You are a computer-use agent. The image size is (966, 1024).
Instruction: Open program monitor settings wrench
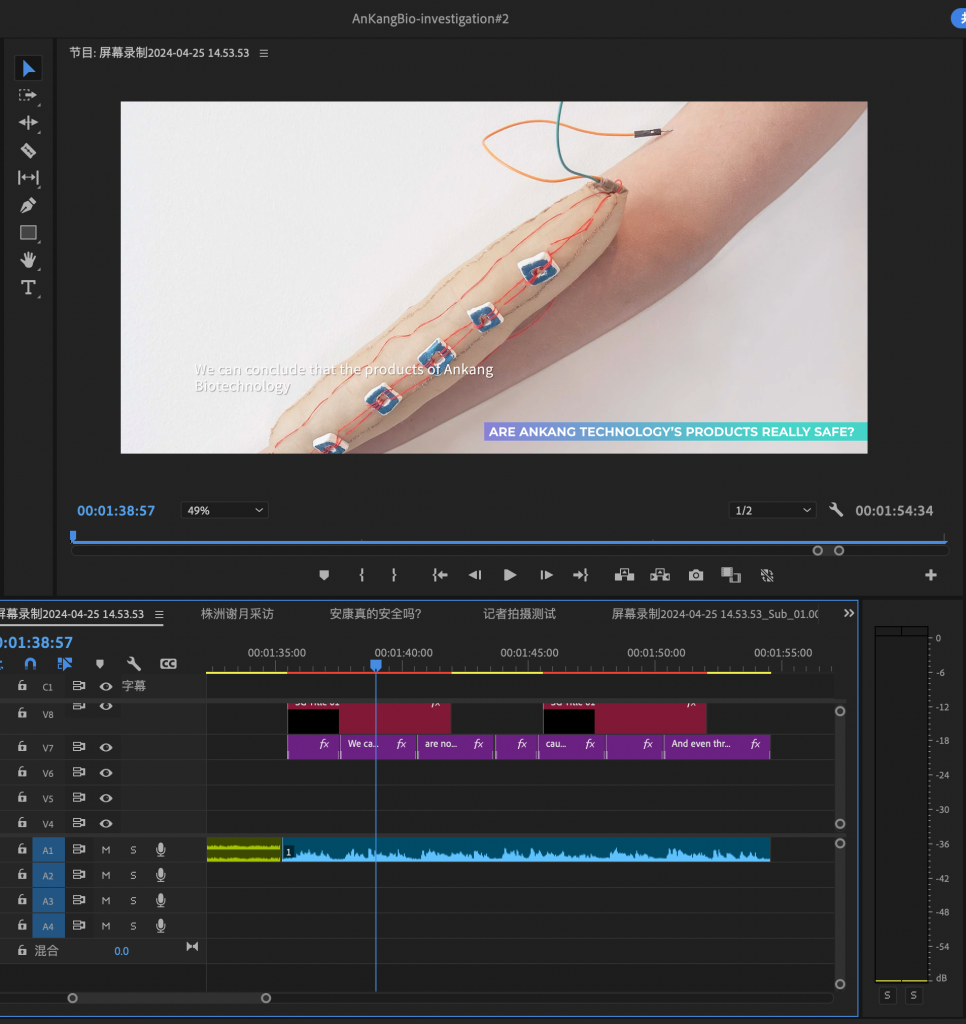click(836, 510)
